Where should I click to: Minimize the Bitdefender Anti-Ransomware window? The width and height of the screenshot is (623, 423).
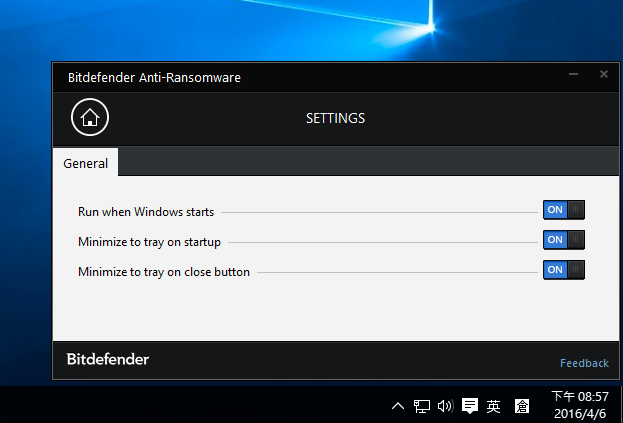(573, 74)
